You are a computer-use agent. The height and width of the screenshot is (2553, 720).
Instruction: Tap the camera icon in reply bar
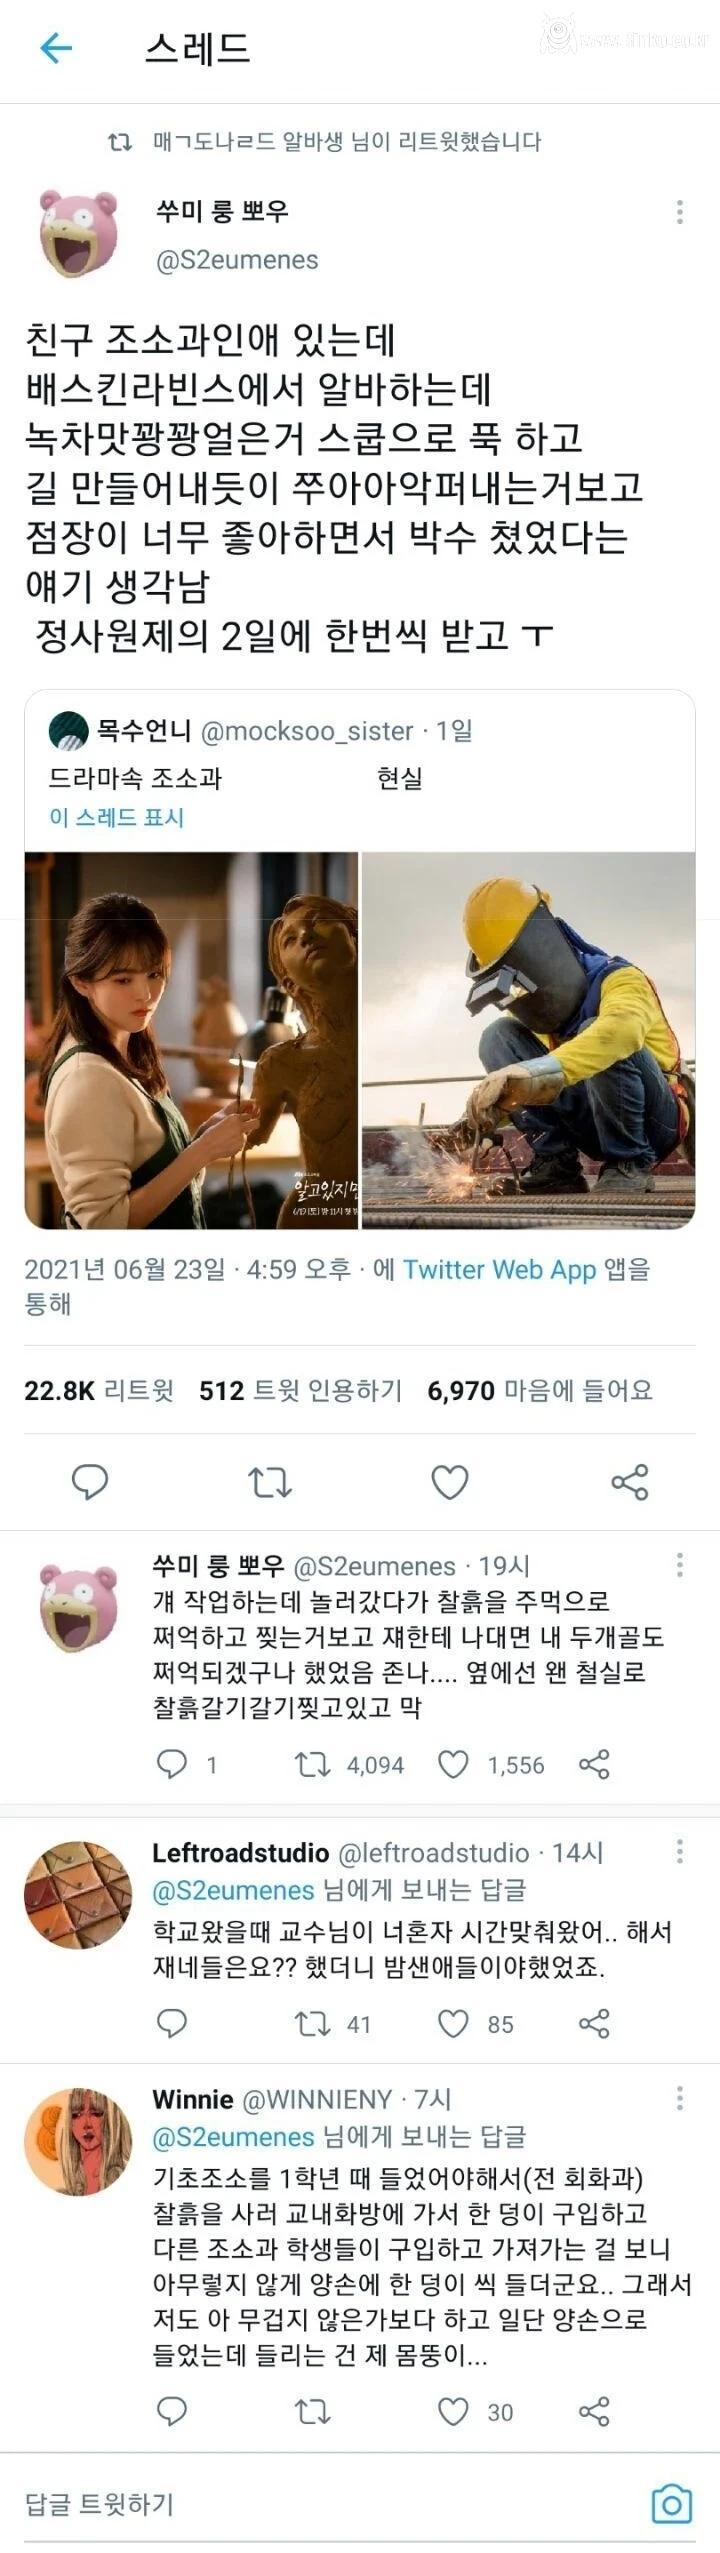coord(671,2503)
